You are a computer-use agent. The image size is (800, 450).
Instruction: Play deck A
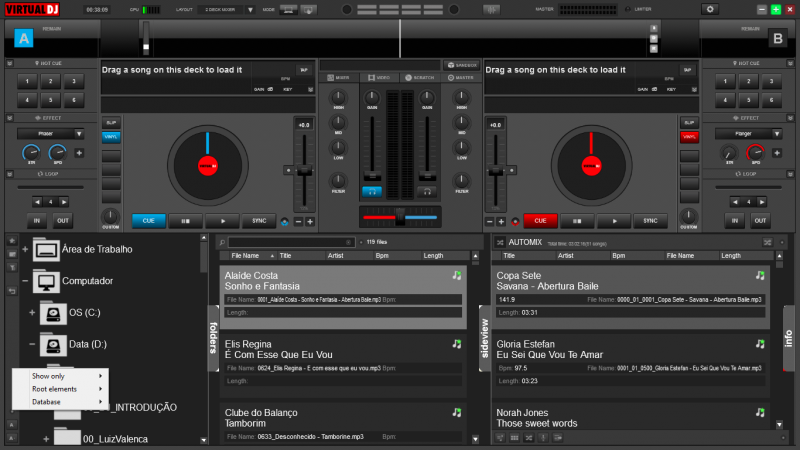(x=222, y=221)
